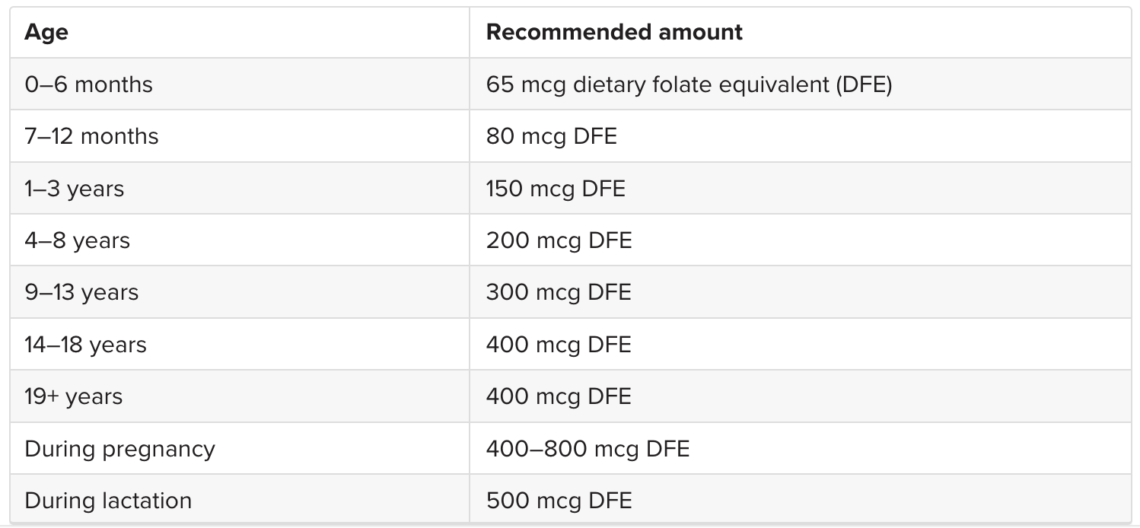This screenshot has width=1140, height=528.
Task: Click the "200 mcg DFE" amount cell
Action: pyautogui.click(x=559, y=240)
